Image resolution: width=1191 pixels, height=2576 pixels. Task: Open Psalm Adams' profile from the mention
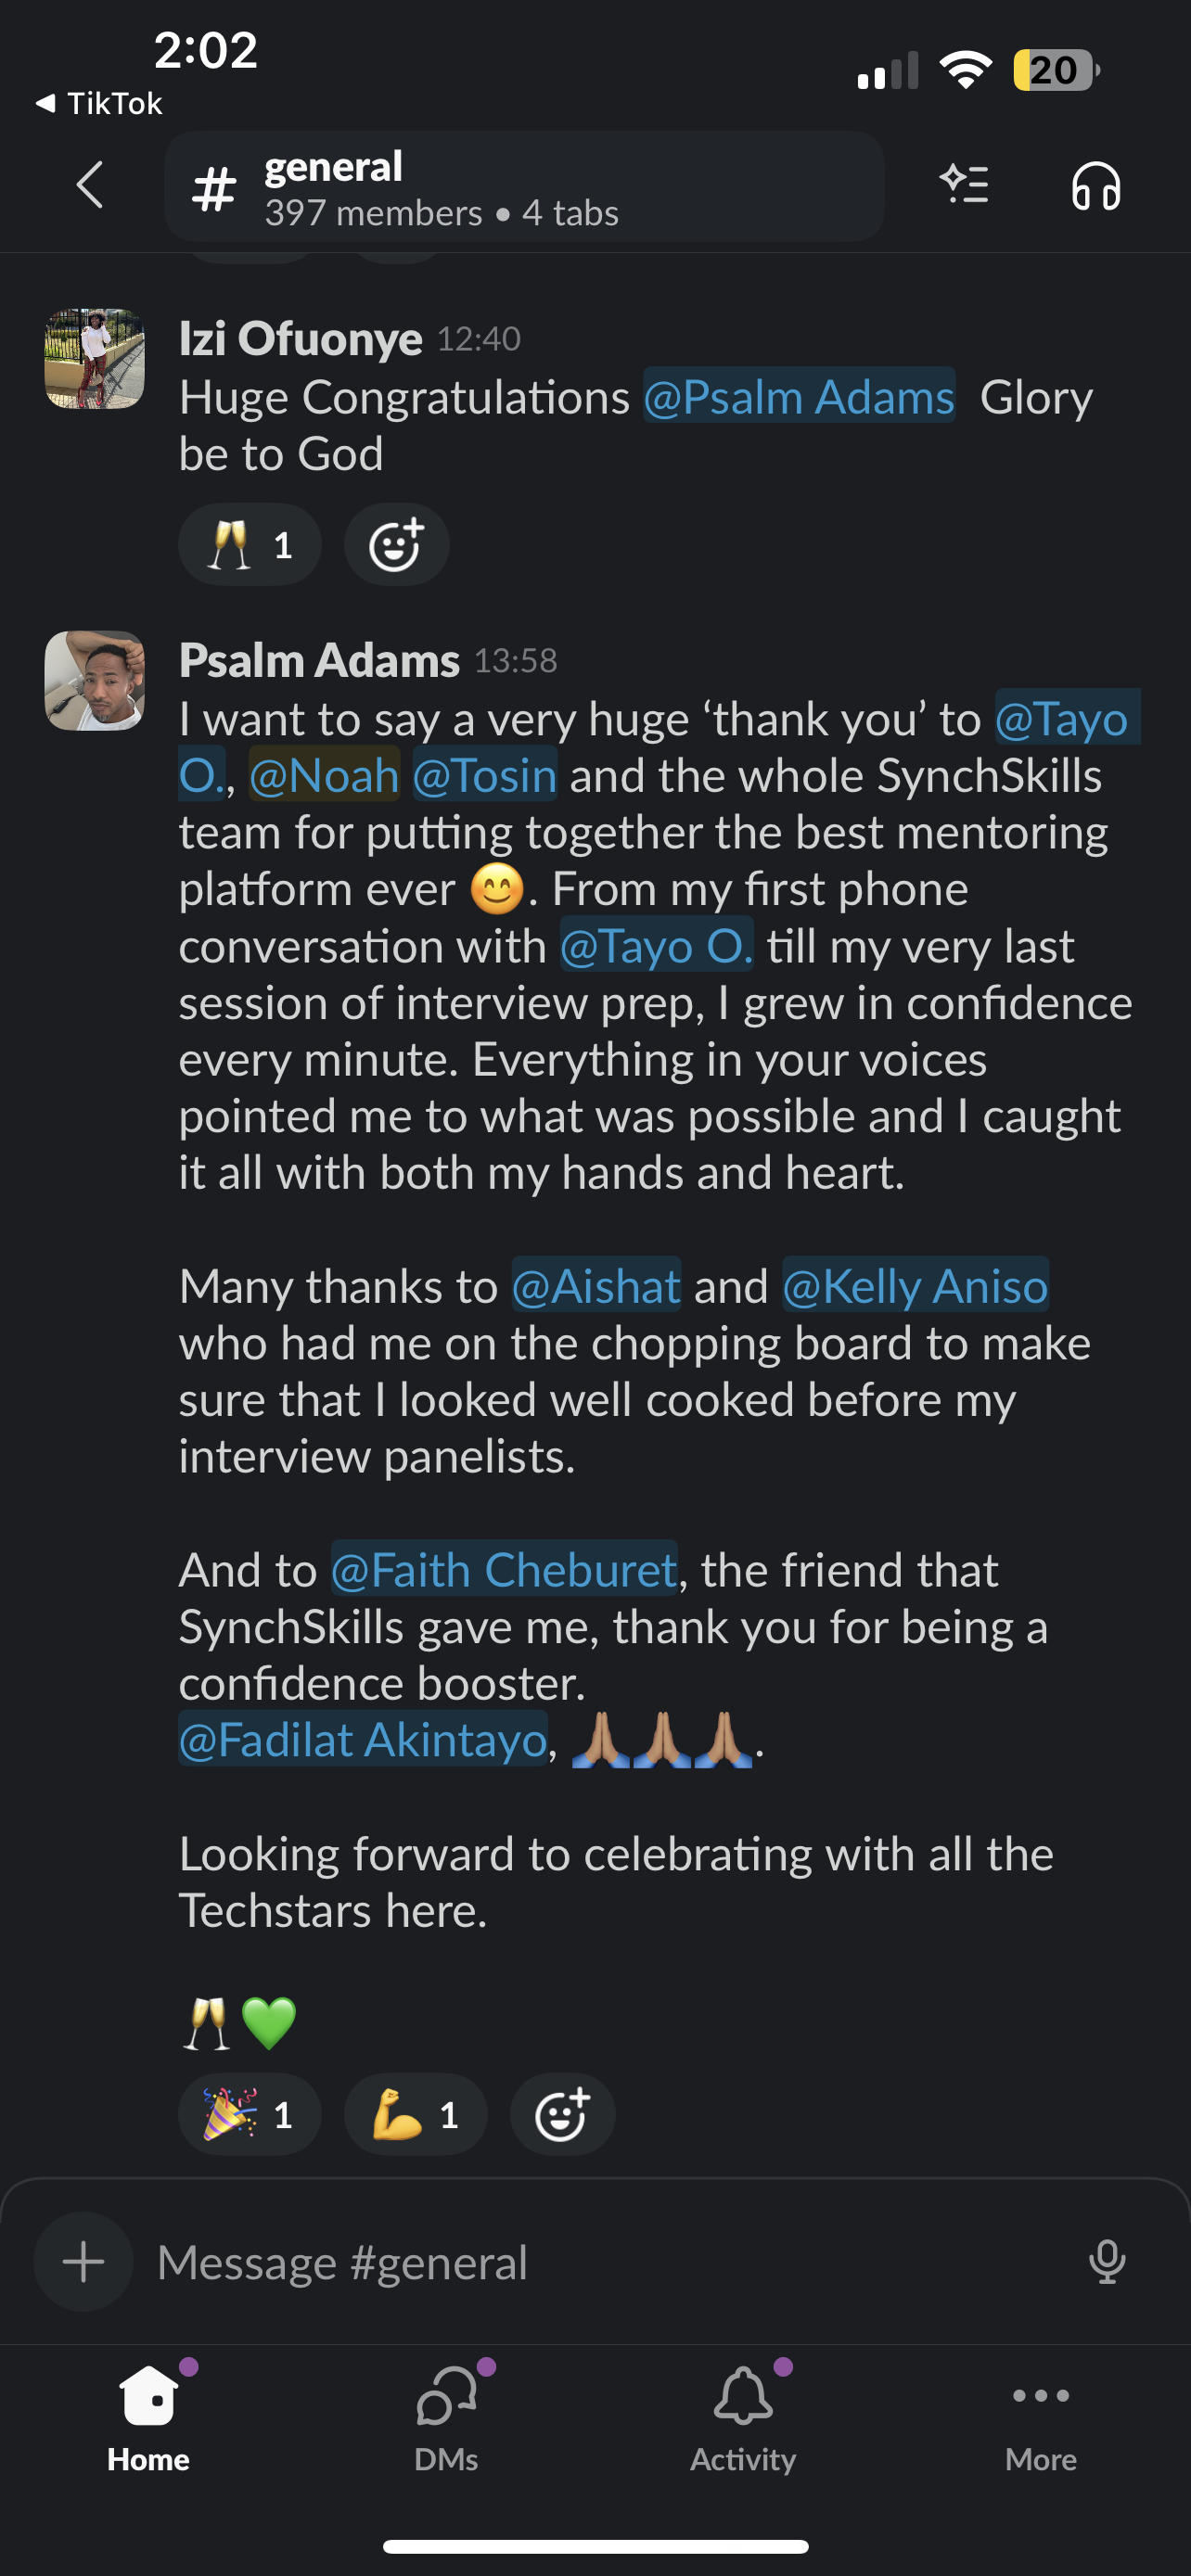(799, 397)
